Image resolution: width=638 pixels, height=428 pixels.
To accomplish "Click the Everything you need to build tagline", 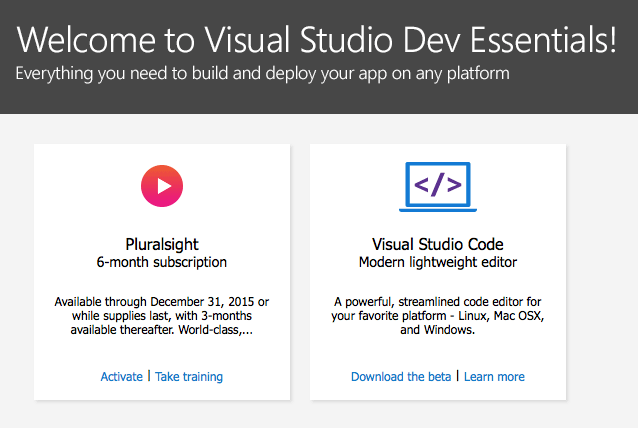I will 262,74.
